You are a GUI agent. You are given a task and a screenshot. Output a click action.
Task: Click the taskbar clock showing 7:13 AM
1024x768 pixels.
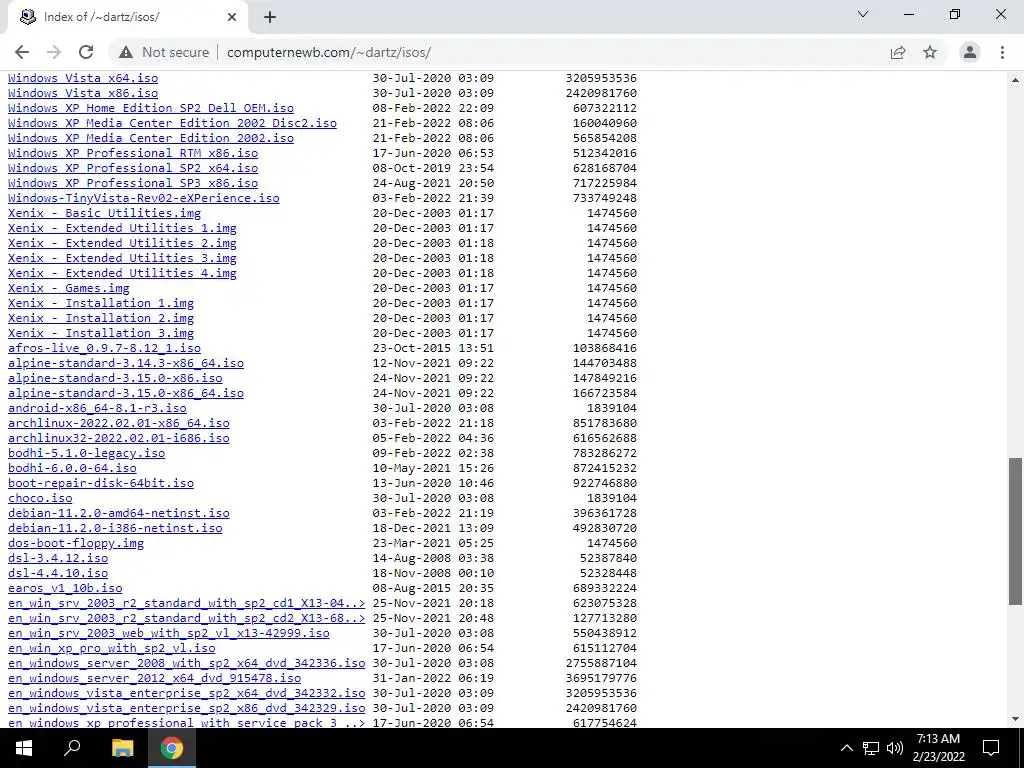click(938, 748)
